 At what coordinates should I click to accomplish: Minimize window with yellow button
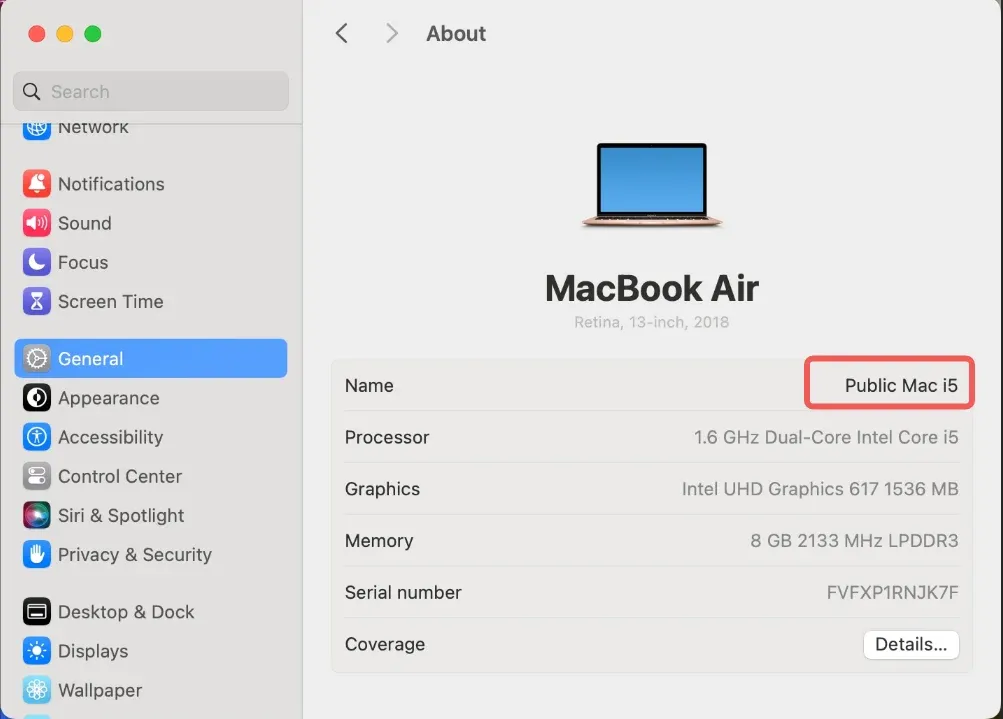point(65,33)
